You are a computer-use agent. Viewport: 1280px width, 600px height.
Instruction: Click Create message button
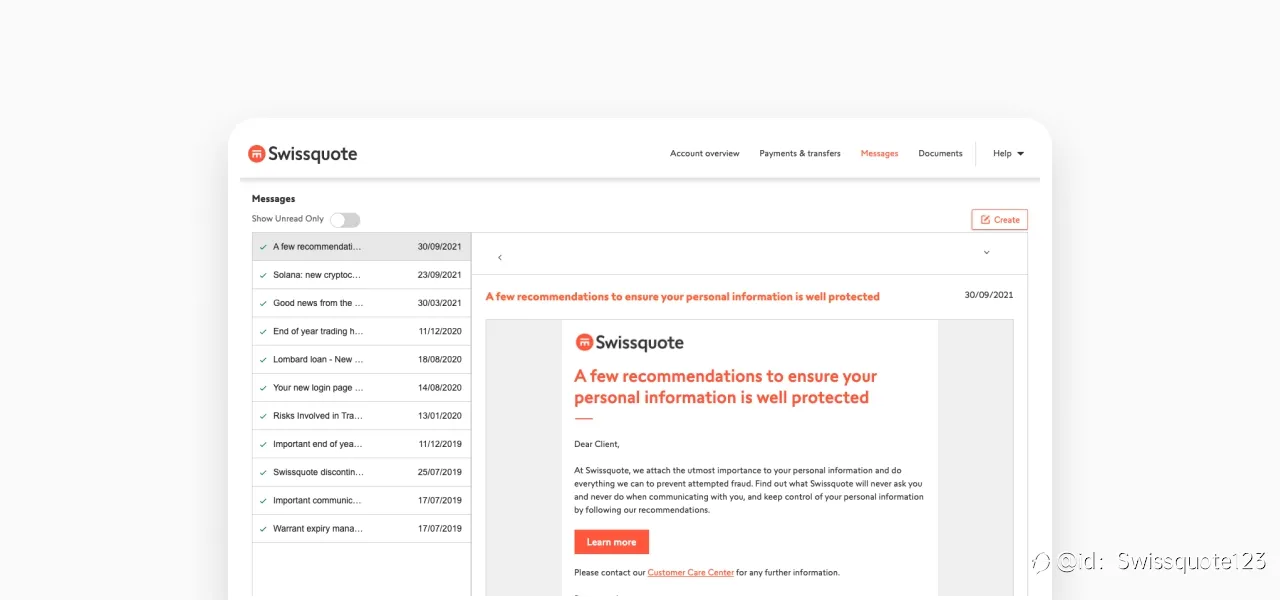[x=999, y=220]
